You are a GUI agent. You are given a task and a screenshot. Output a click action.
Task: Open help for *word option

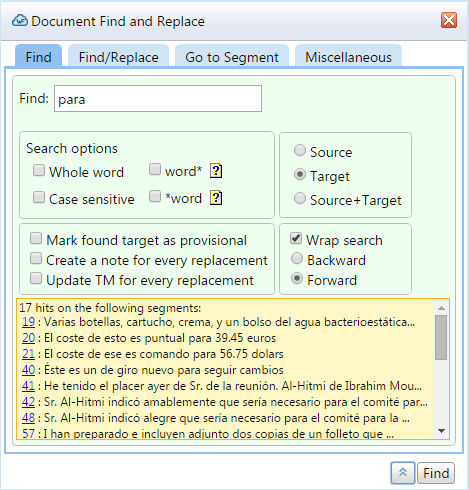click(216, 198)
